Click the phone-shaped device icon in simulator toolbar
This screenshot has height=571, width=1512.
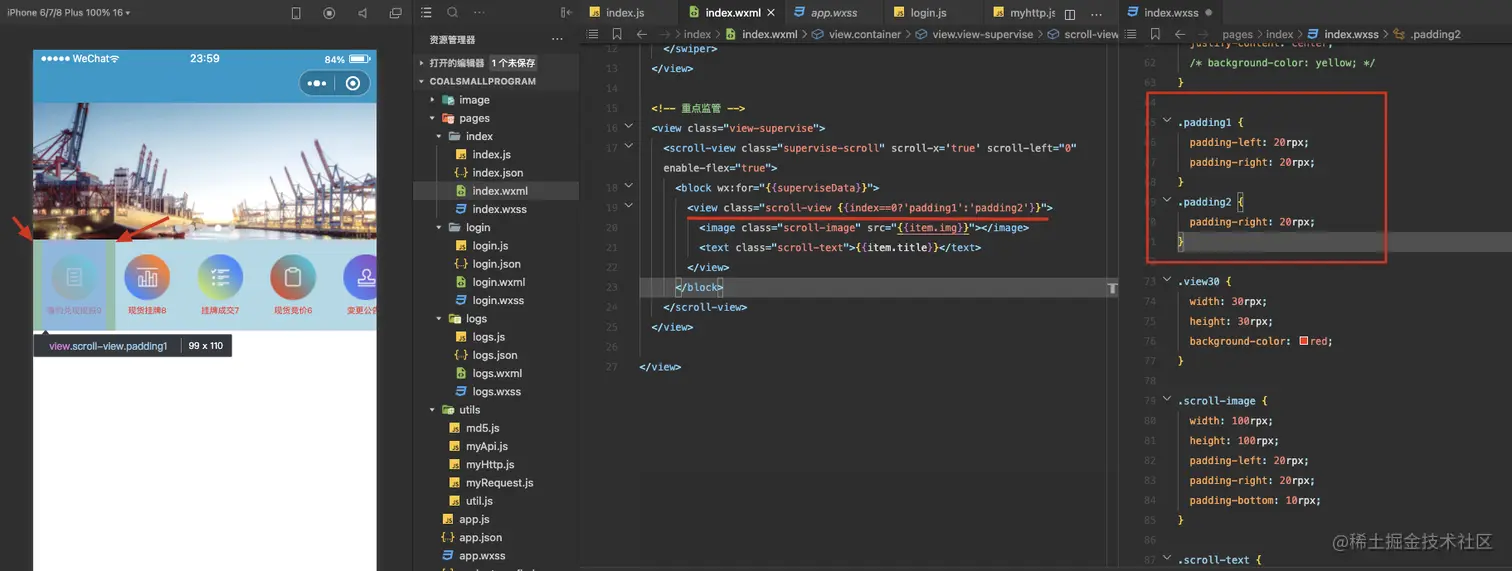[295, 13]
